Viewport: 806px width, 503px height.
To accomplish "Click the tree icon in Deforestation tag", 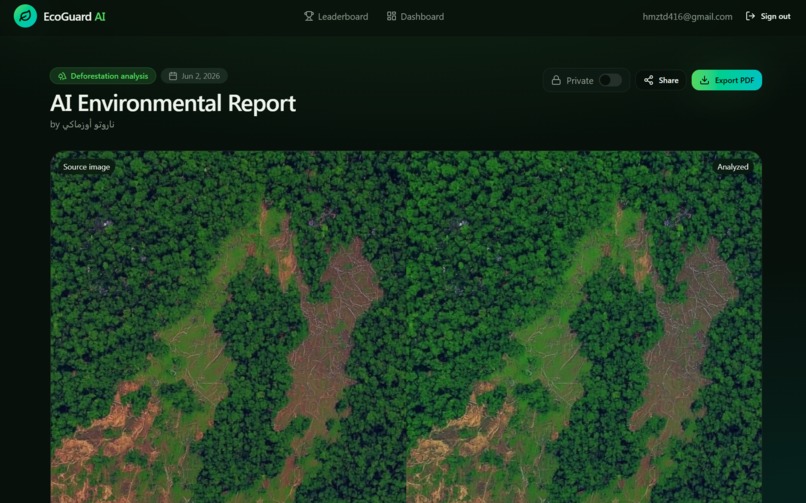I will (x=62, y=76).
